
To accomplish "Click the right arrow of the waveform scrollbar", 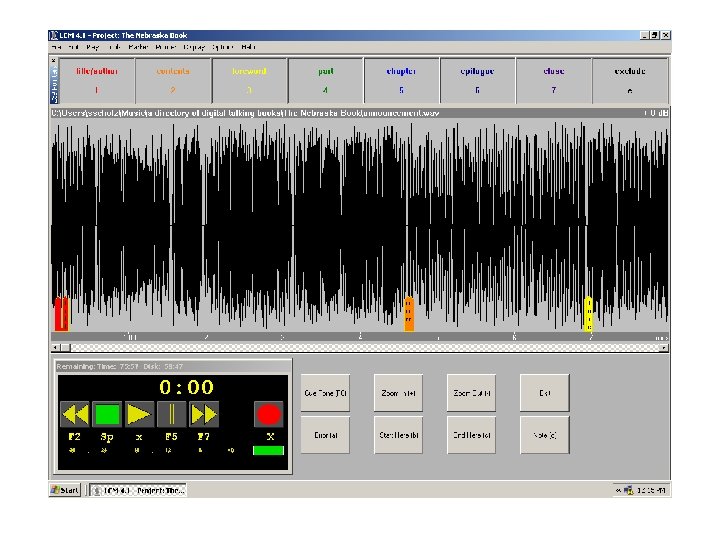I will tap(664, 348).
